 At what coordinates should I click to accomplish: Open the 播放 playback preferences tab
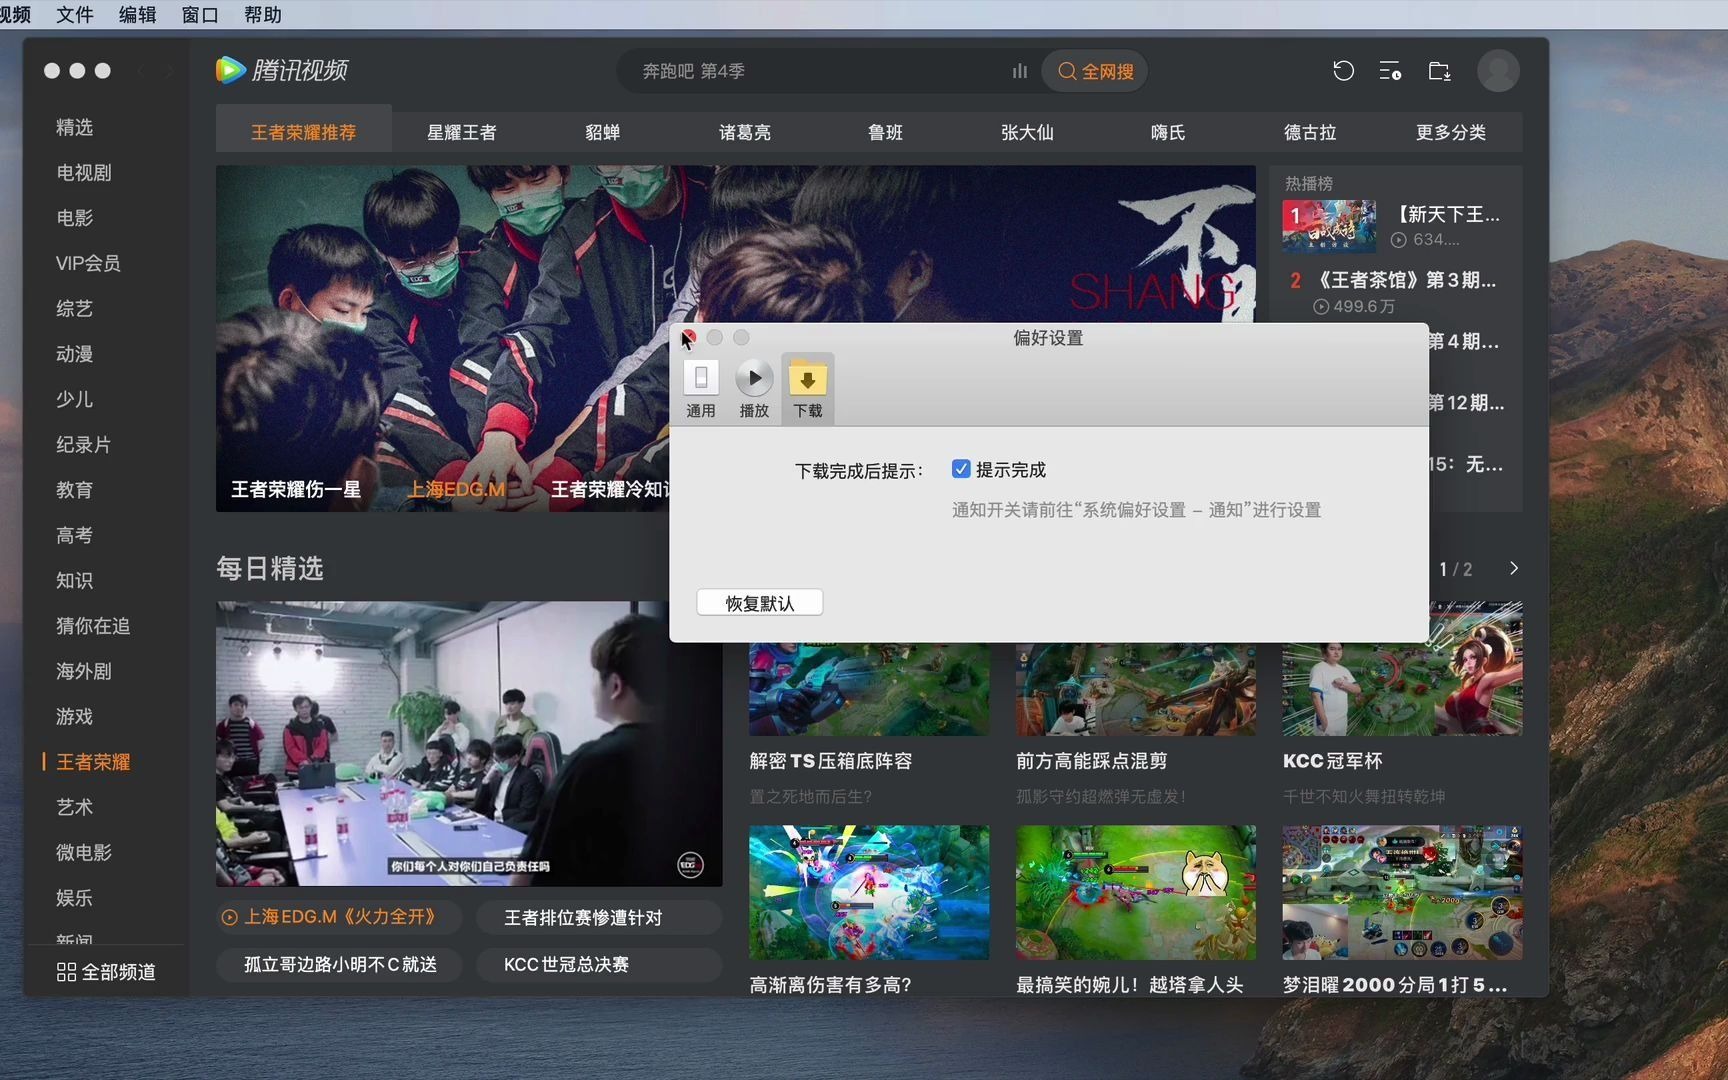click(754, 389)
